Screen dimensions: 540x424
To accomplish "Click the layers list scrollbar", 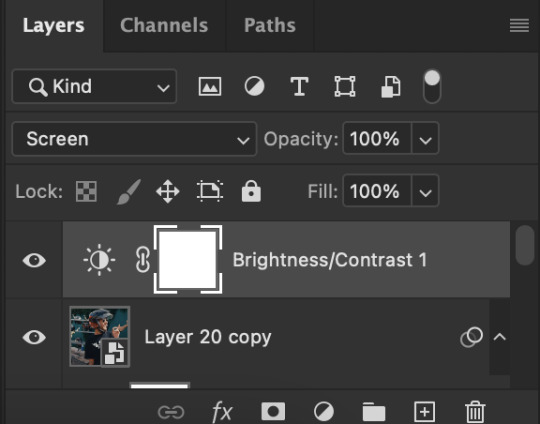I will [x=525, y=245].
